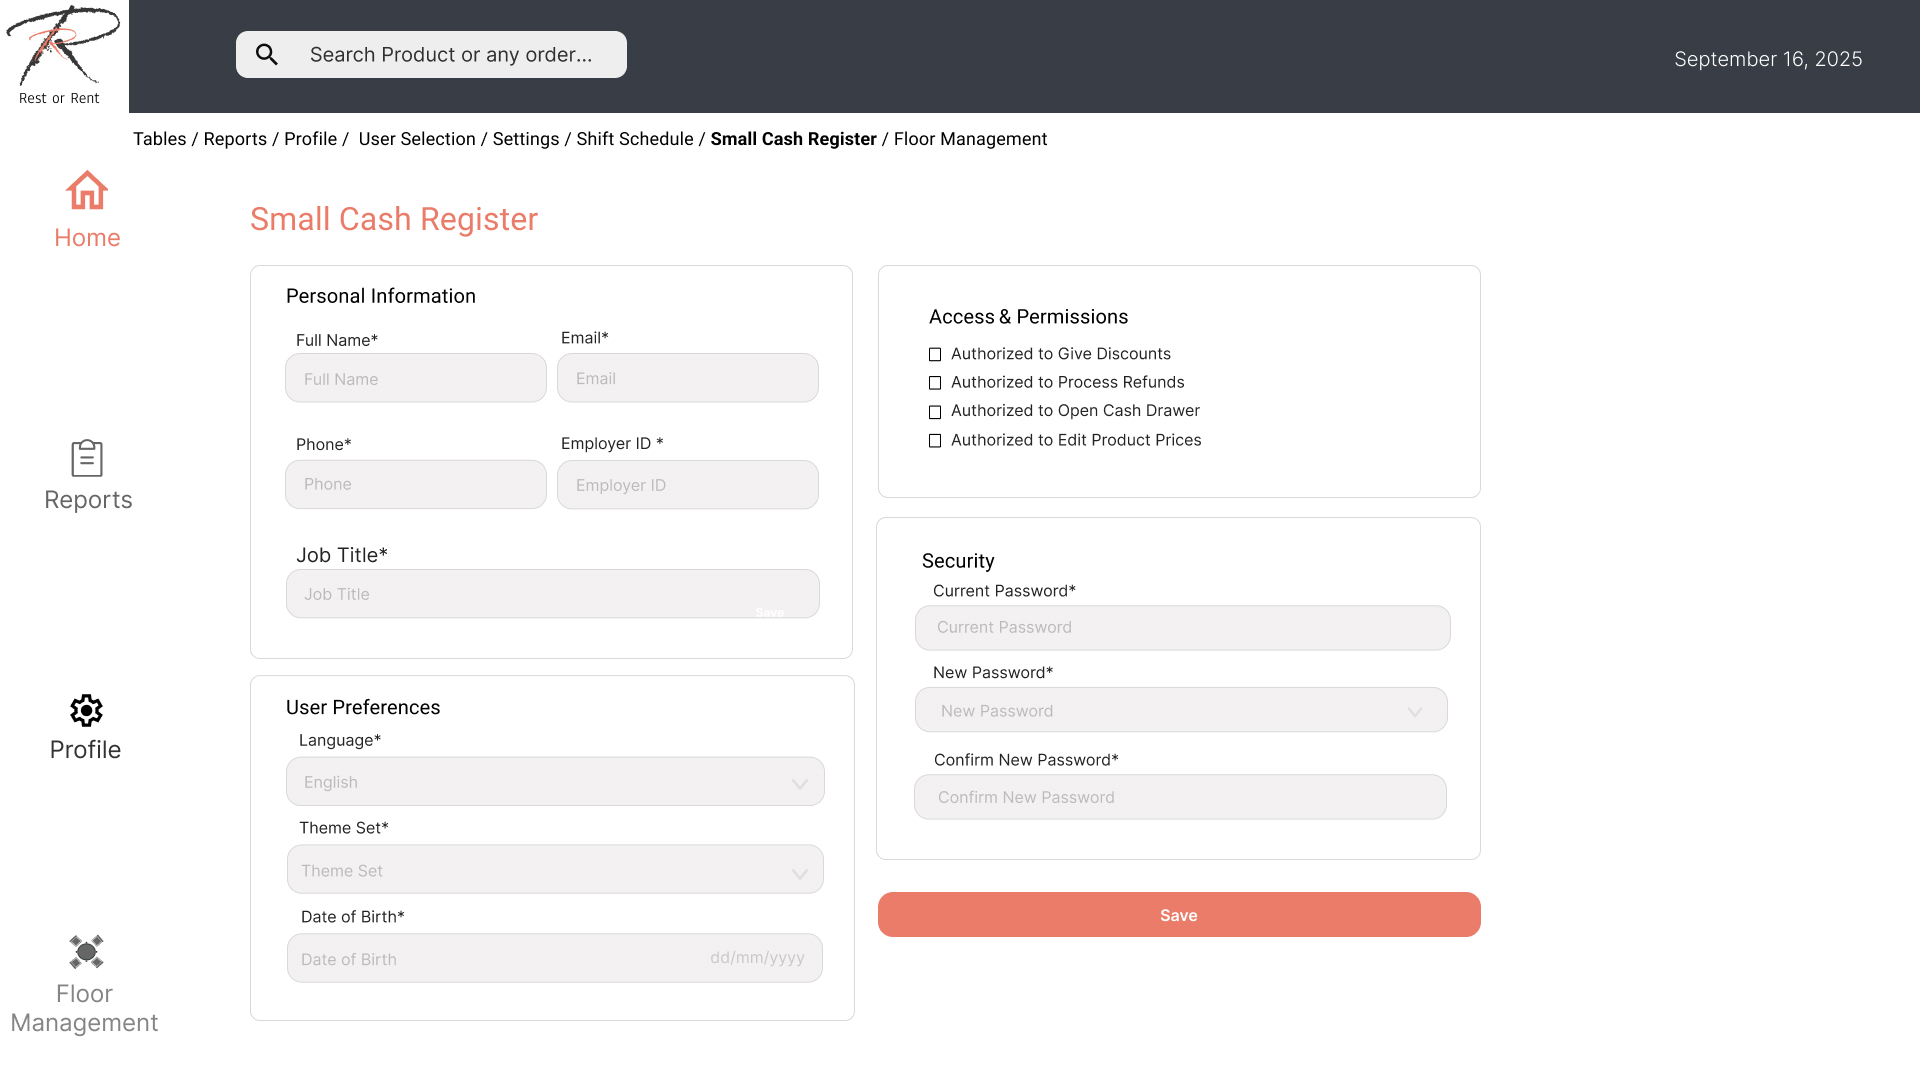Click the New Password field chevron

[1414, 712]
